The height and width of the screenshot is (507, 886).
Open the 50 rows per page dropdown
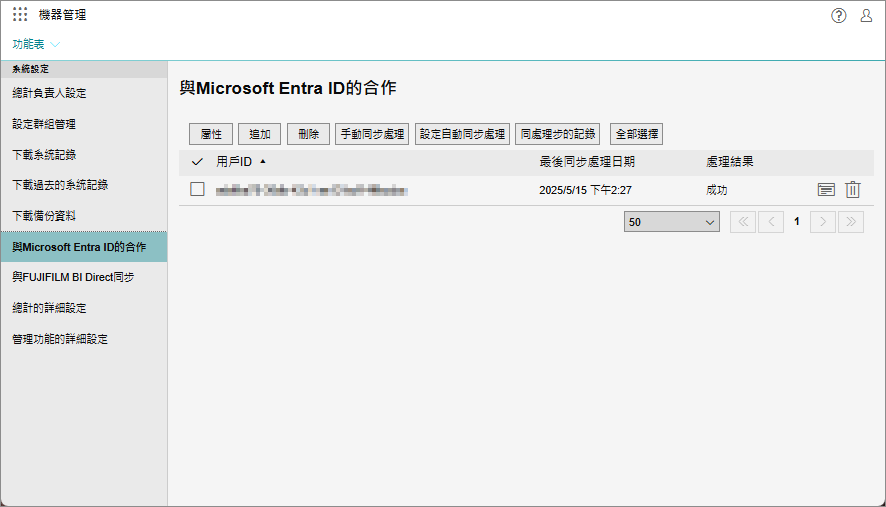[671, 222]
